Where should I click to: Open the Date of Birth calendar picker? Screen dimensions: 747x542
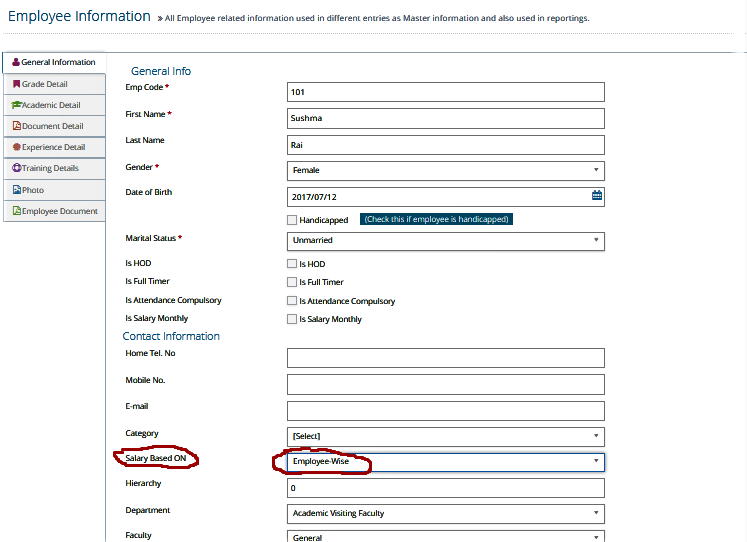pyautogui.click(x=596, y=195)
